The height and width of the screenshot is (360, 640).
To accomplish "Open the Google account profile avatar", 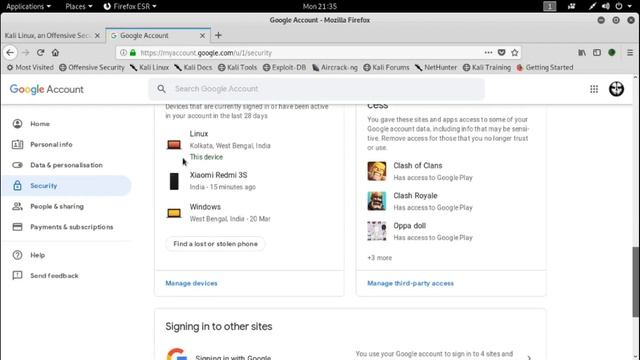I will pos(616,89).
